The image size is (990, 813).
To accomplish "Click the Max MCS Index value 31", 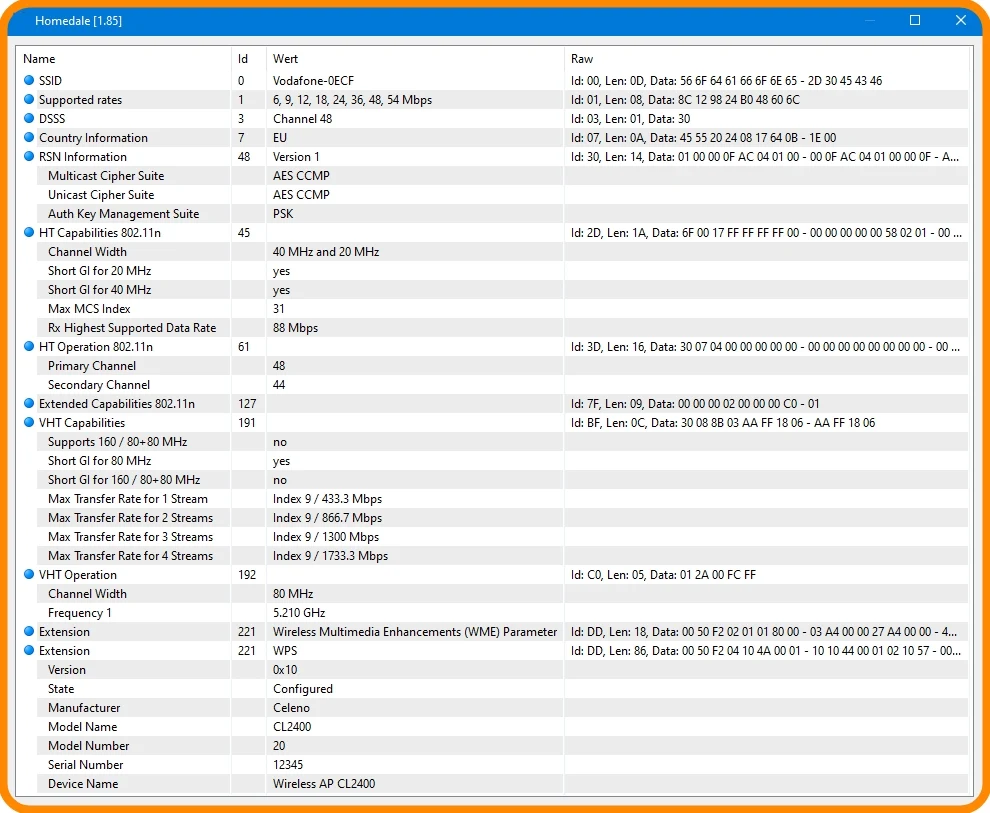I will 278,309.
